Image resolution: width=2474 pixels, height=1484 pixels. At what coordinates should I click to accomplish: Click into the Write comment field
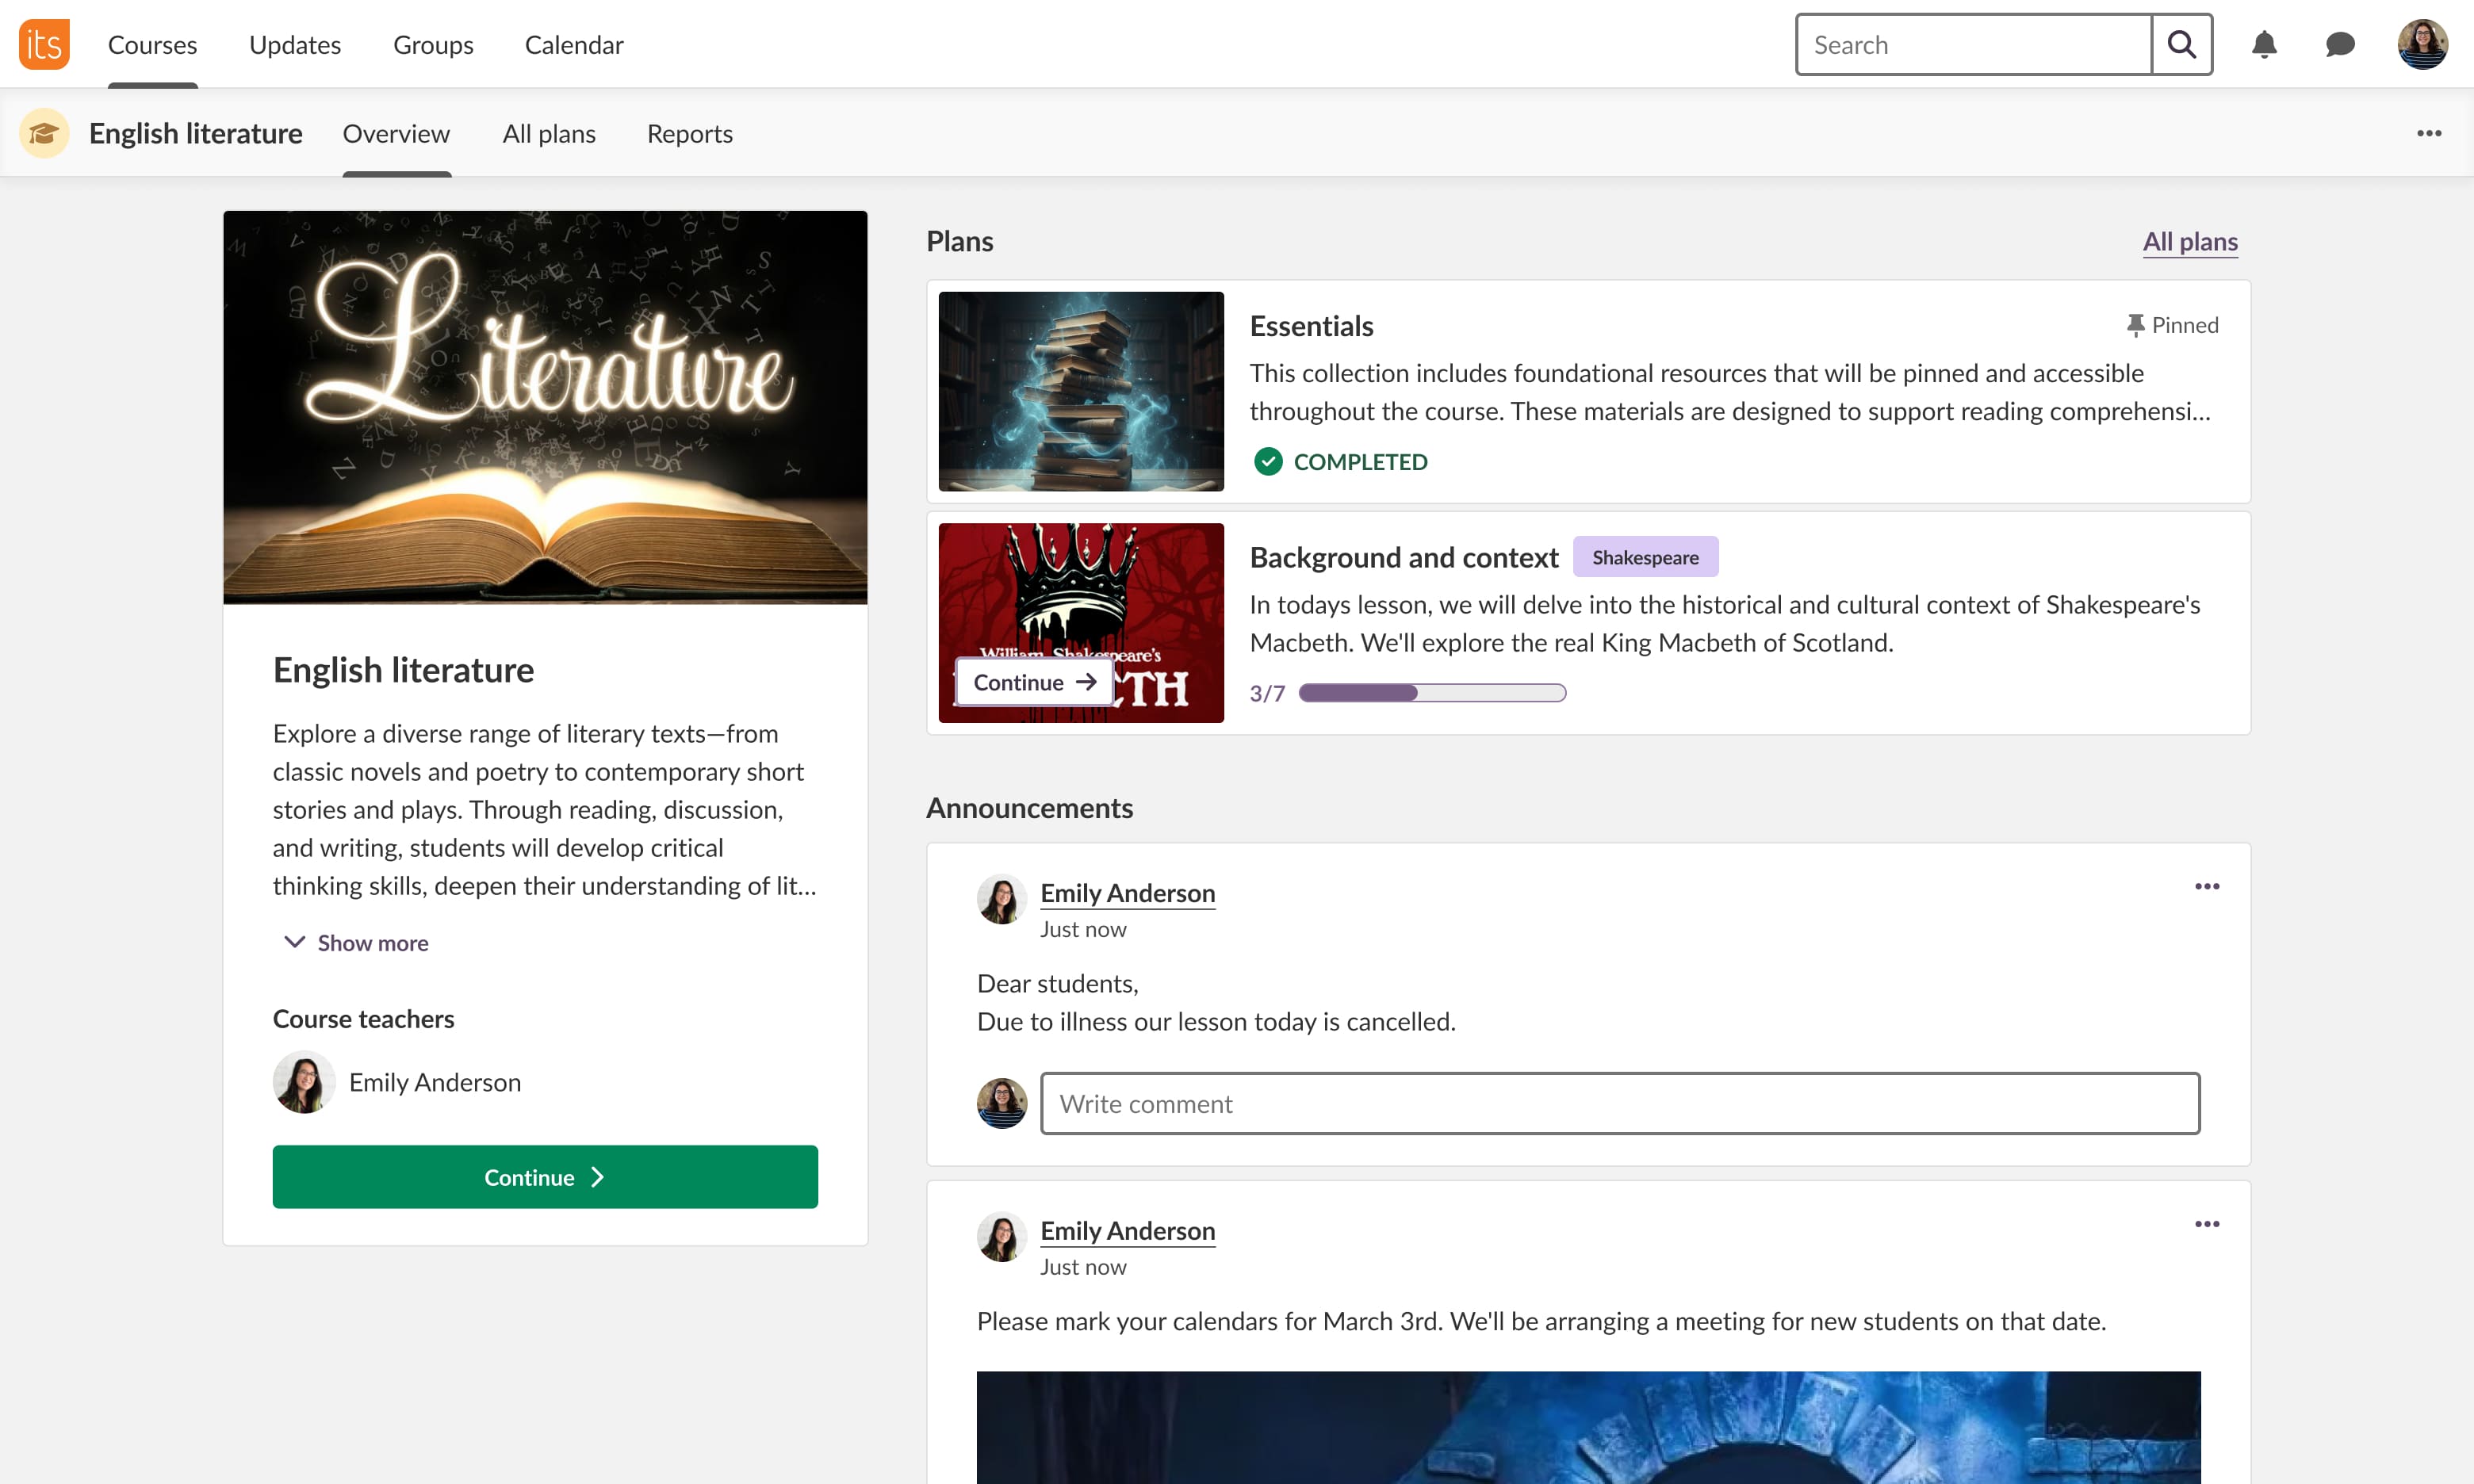point(1619,1104)
